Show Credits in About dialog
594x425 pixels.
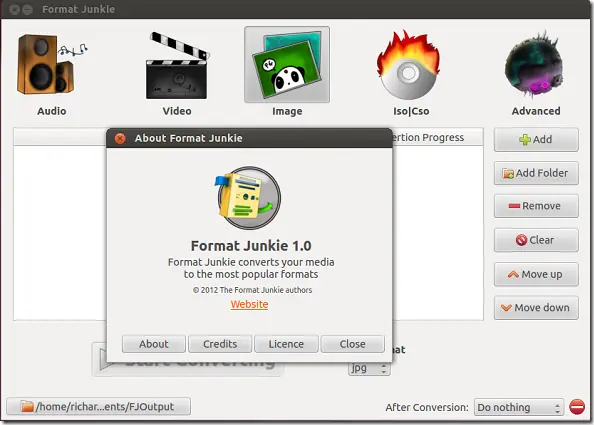click(220, 344)
